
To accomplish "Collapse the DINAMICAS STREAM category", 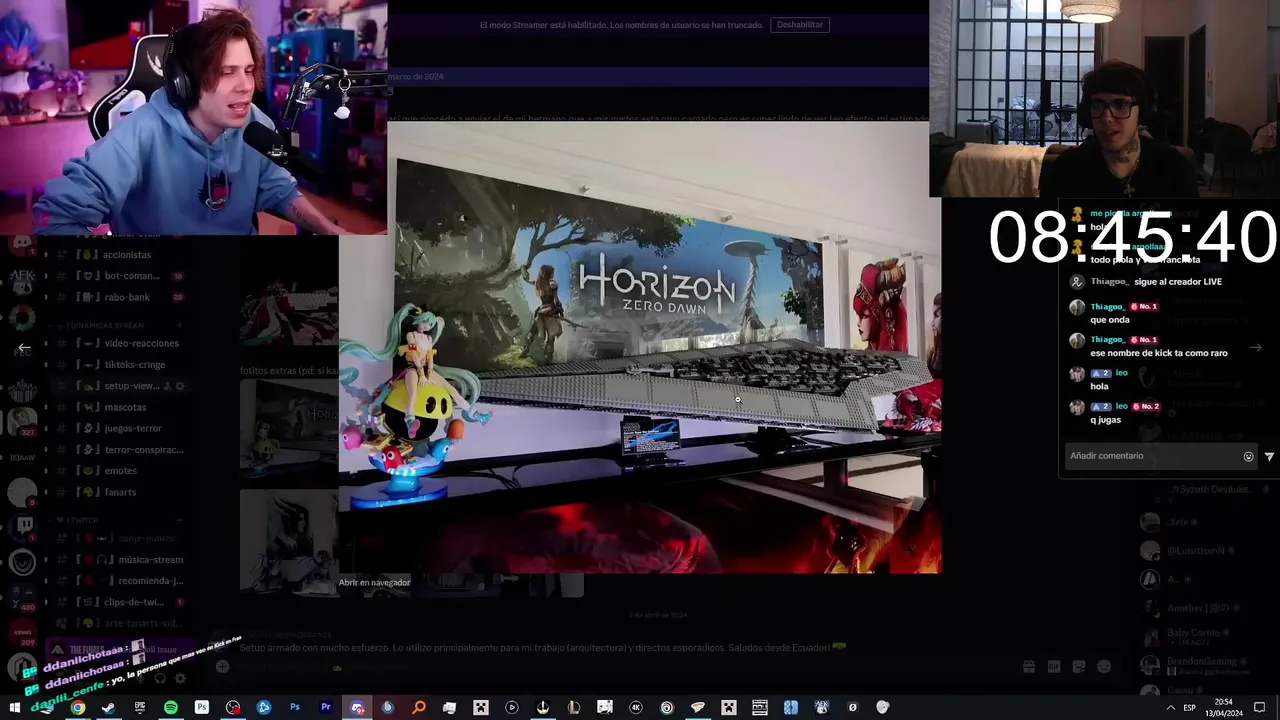I will click(105, 325).
